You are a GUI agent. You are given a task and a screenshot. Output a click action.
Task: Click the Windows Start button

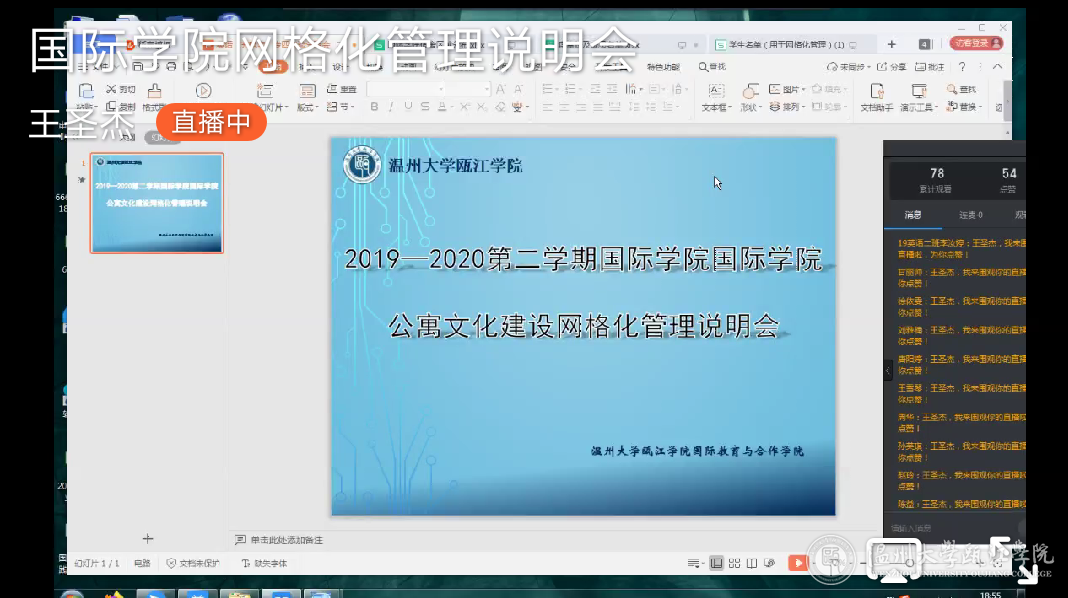pos(72,595)
